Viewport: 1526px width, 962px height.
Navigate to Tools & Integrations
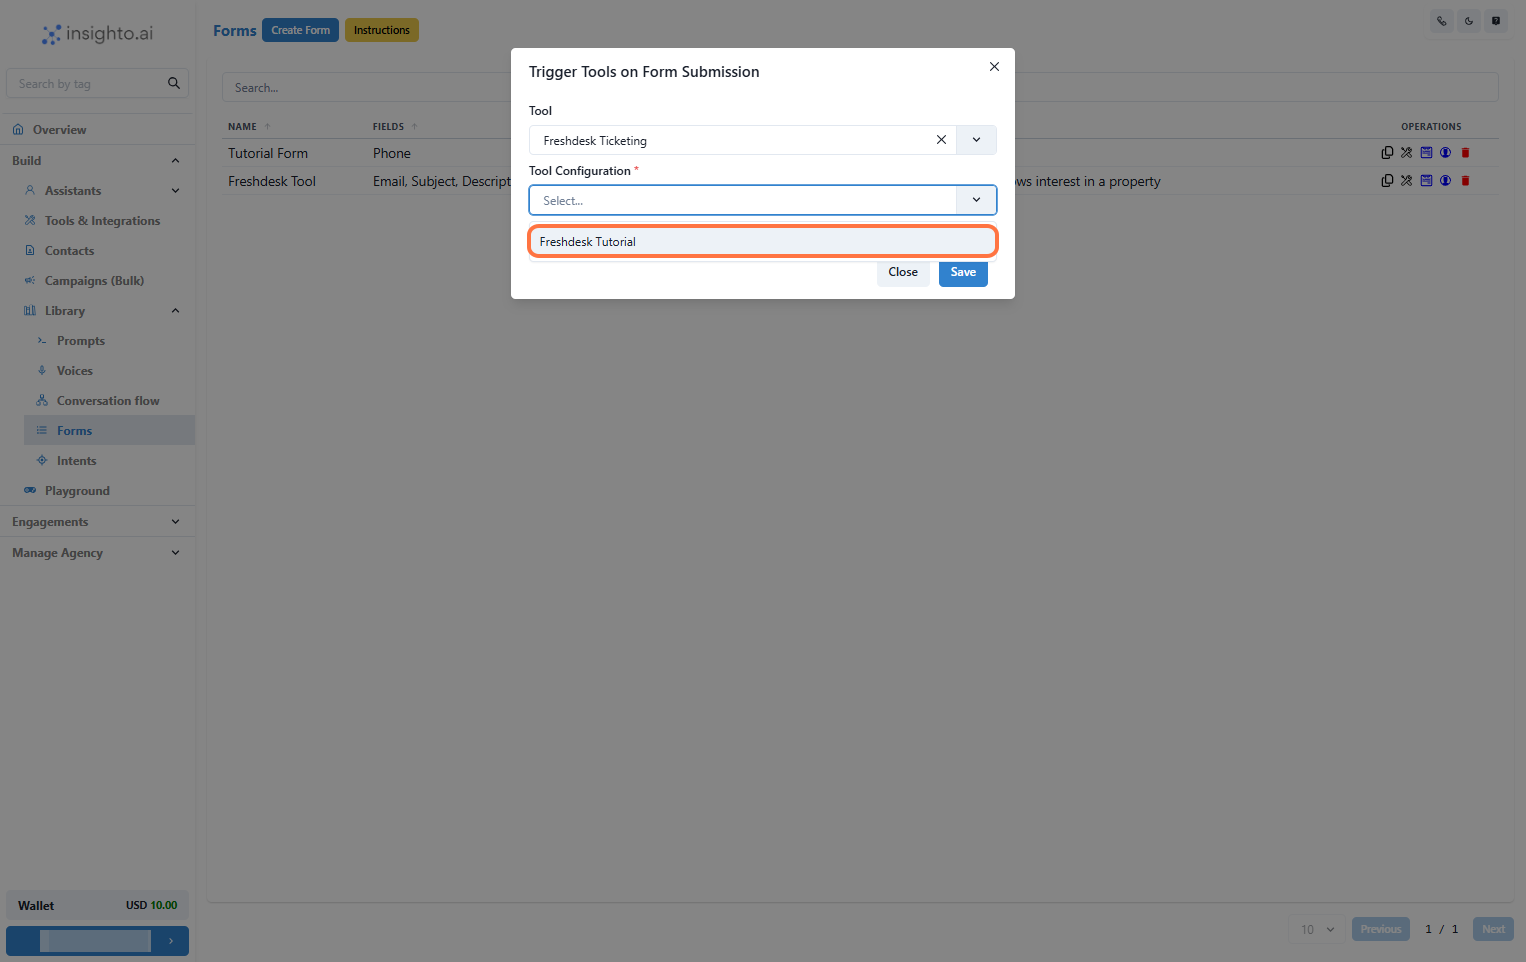coord(101,220)
